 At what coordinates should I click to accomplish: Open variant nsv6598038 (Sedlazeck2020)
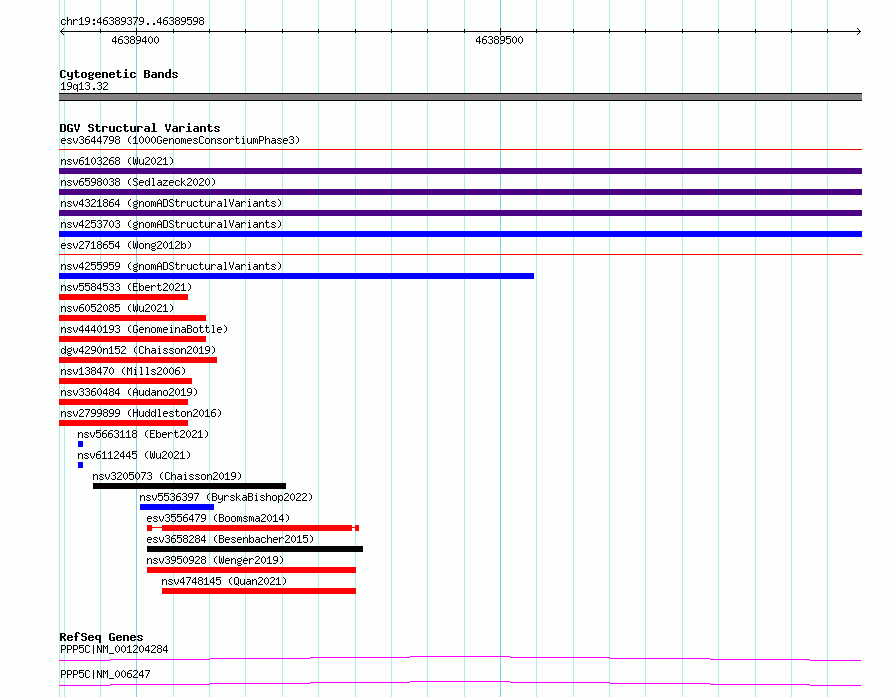138,182
